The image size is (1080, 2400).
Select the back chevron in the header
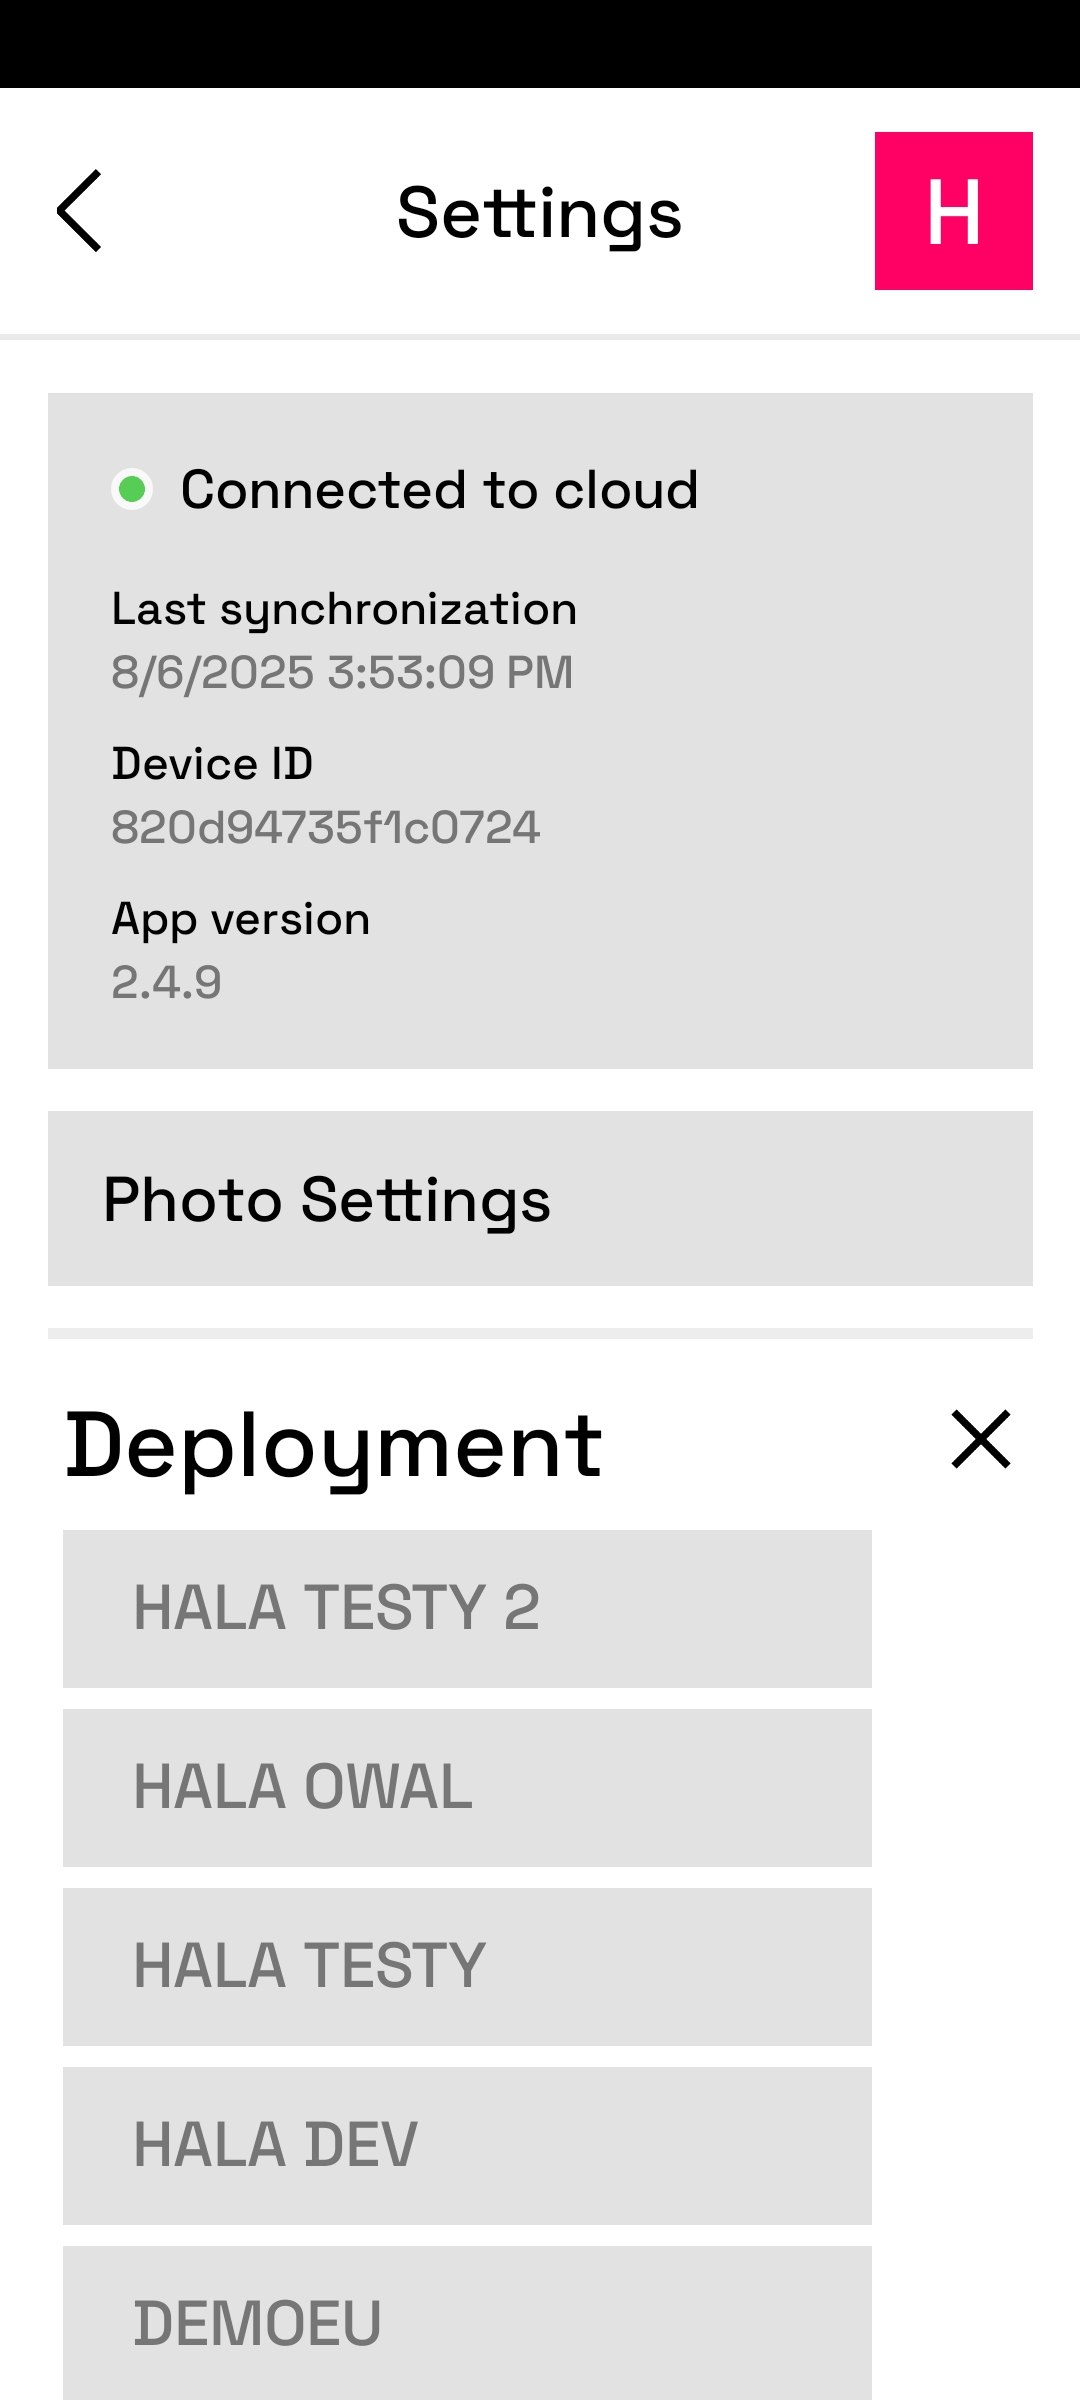click(x=80, y=211)
